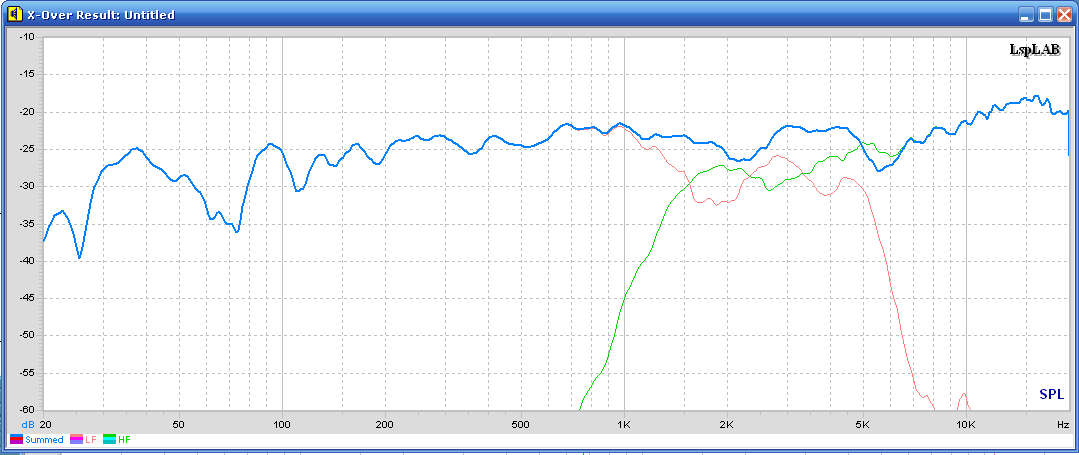1079x455 pixels.
Task: Click the -40 level axis label
Action: point(28,261)
